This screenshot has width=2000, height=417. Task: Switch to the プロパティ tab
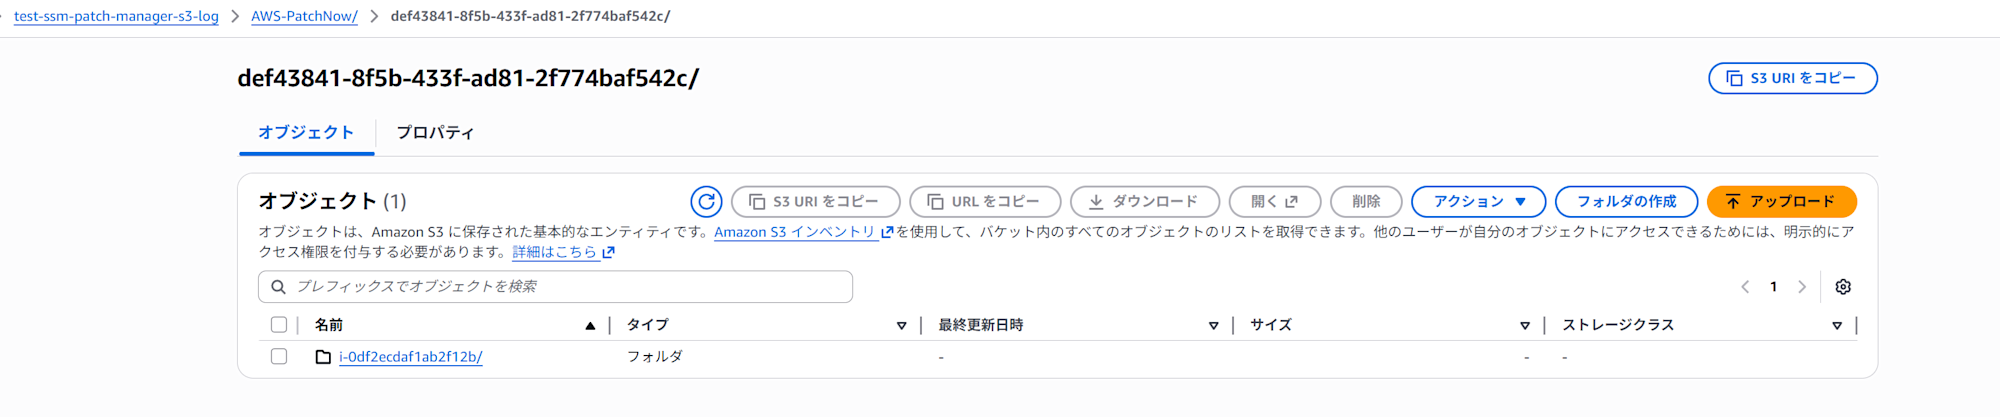click(x=435, y=133)
